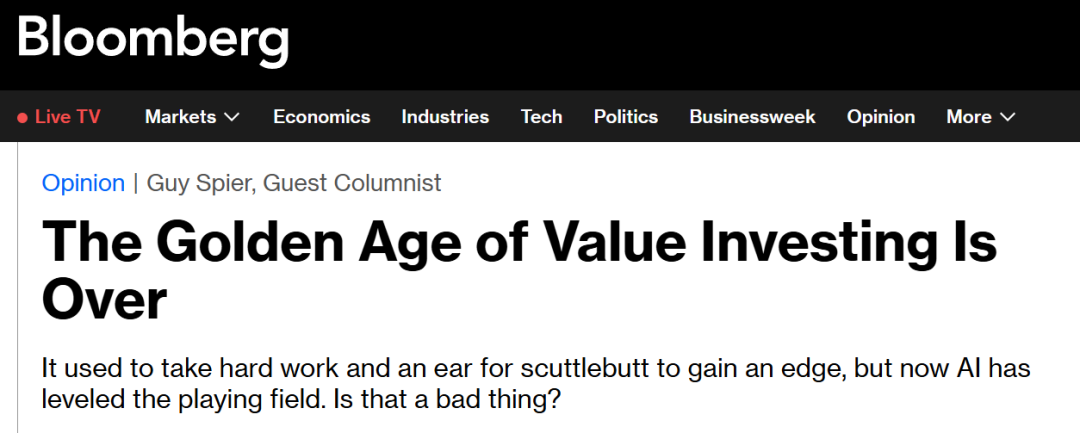Click the red Live TV dot indicator
The height and width of the screenshot is (433, 1080).
click(22, 118)
